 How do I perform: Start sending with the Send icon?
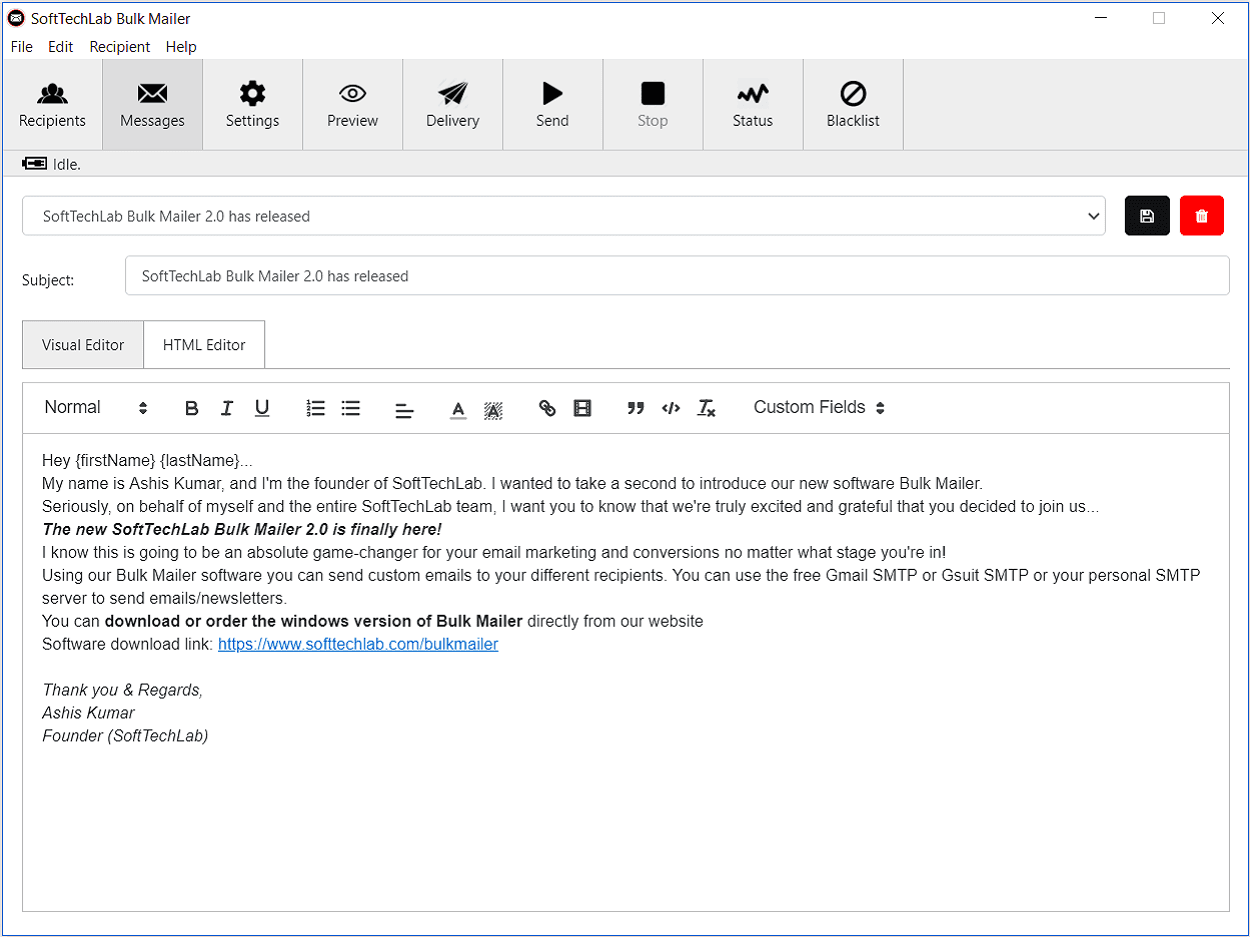[552, 105]
